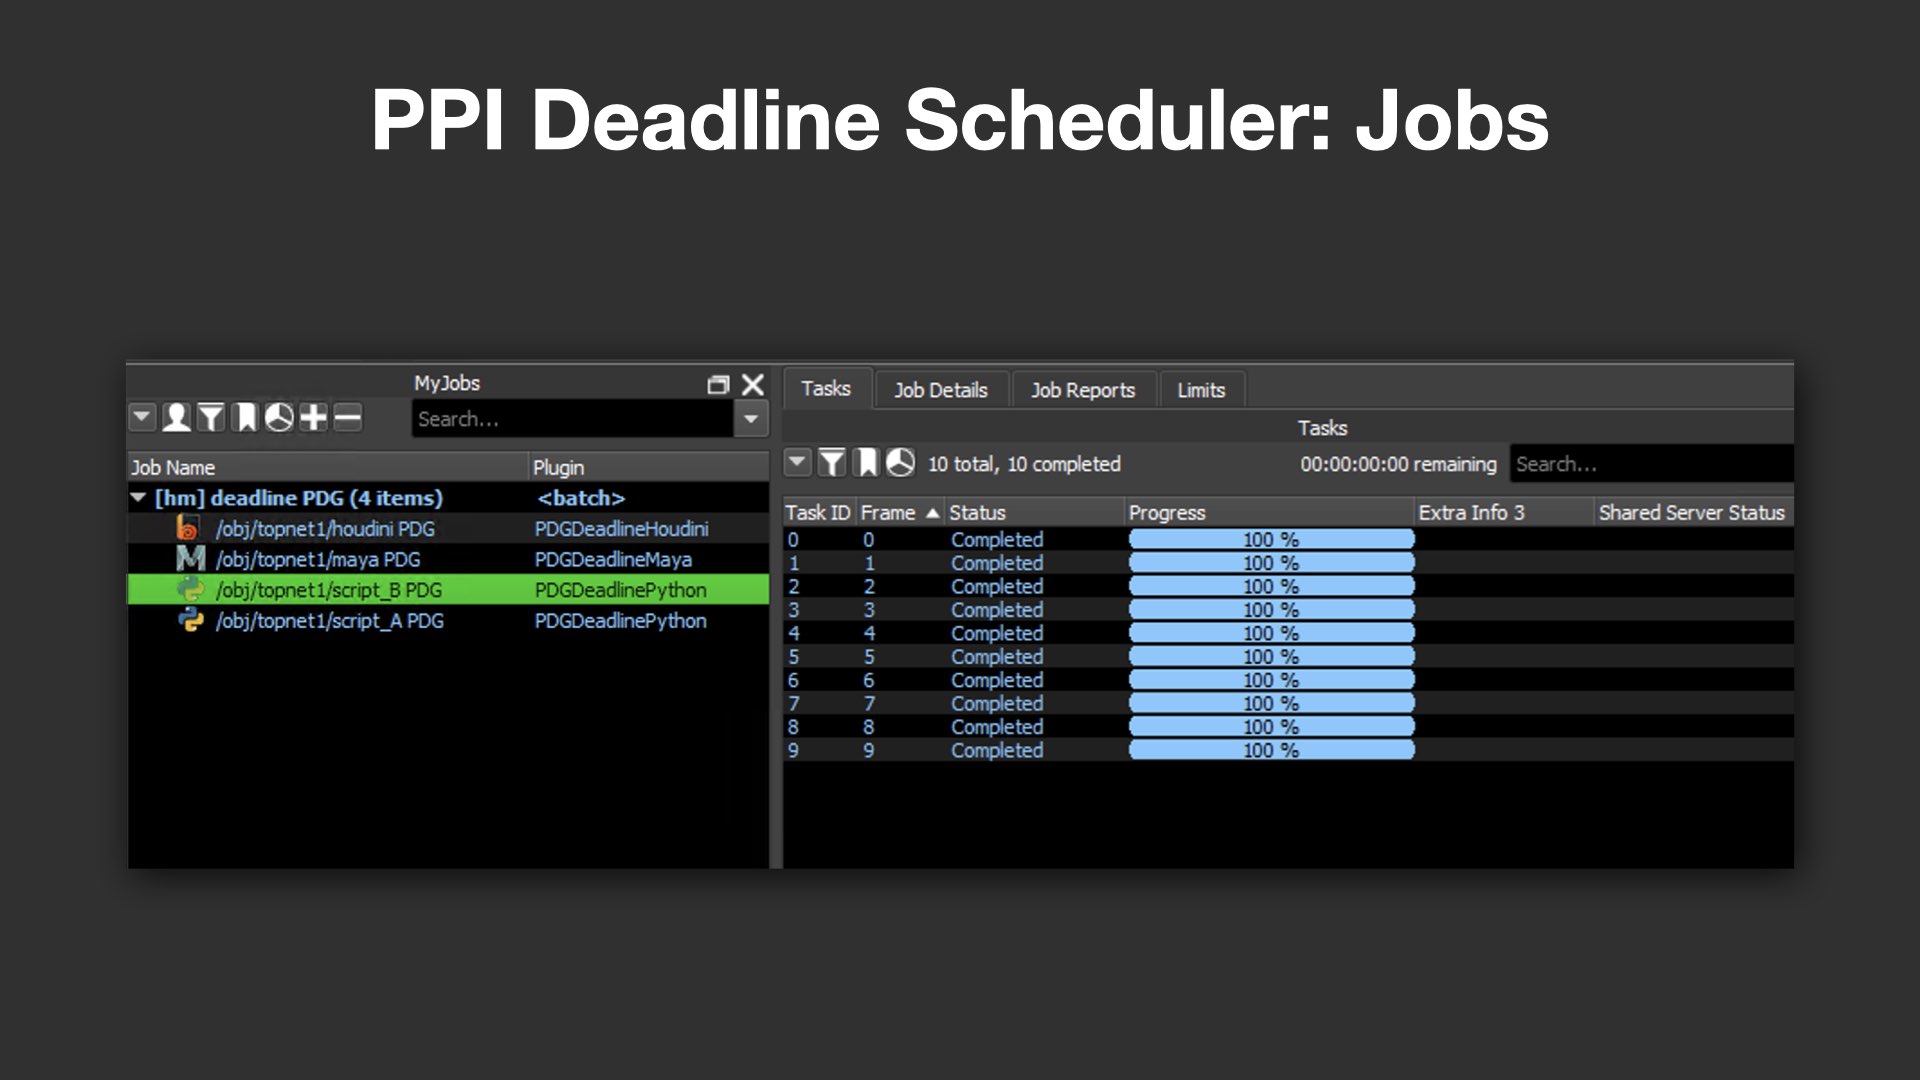
Task: Select task 3 Completed status cell
Action: [997, 610]
